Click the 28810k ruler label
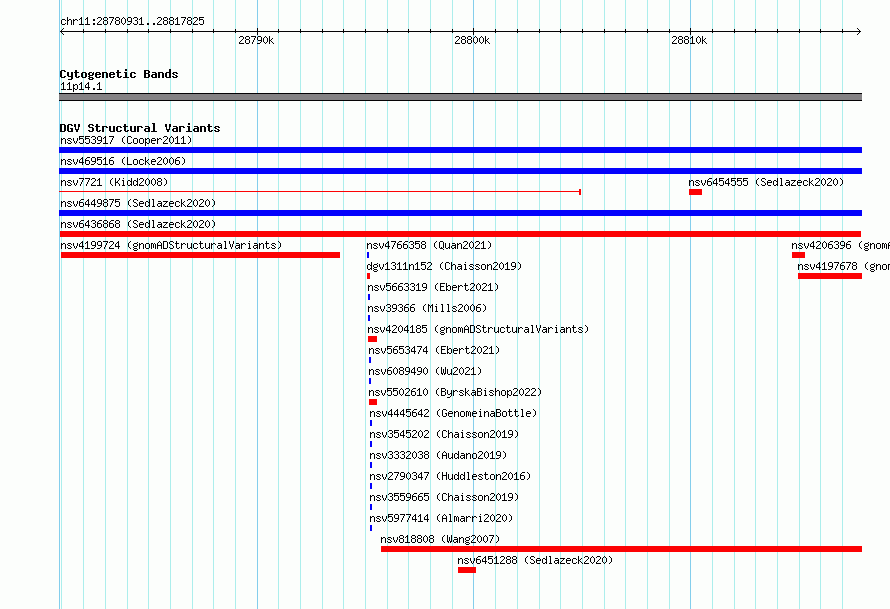 coord(689,40)
